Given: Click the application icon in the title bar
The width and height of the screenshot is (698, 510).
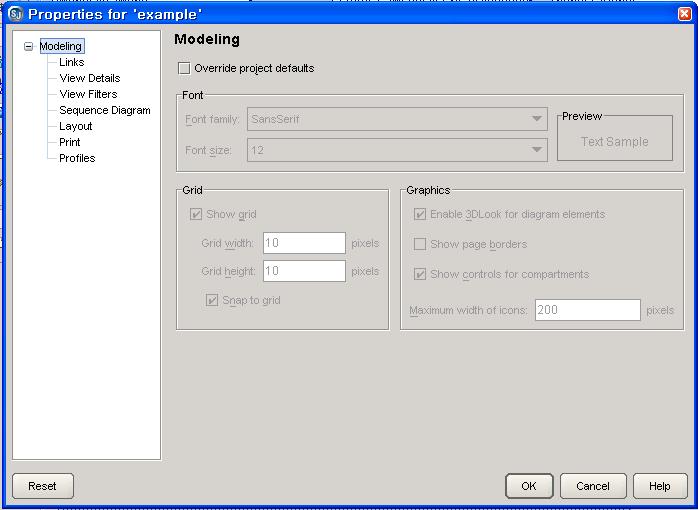Looking at the screenshot, I should point(14,14).
